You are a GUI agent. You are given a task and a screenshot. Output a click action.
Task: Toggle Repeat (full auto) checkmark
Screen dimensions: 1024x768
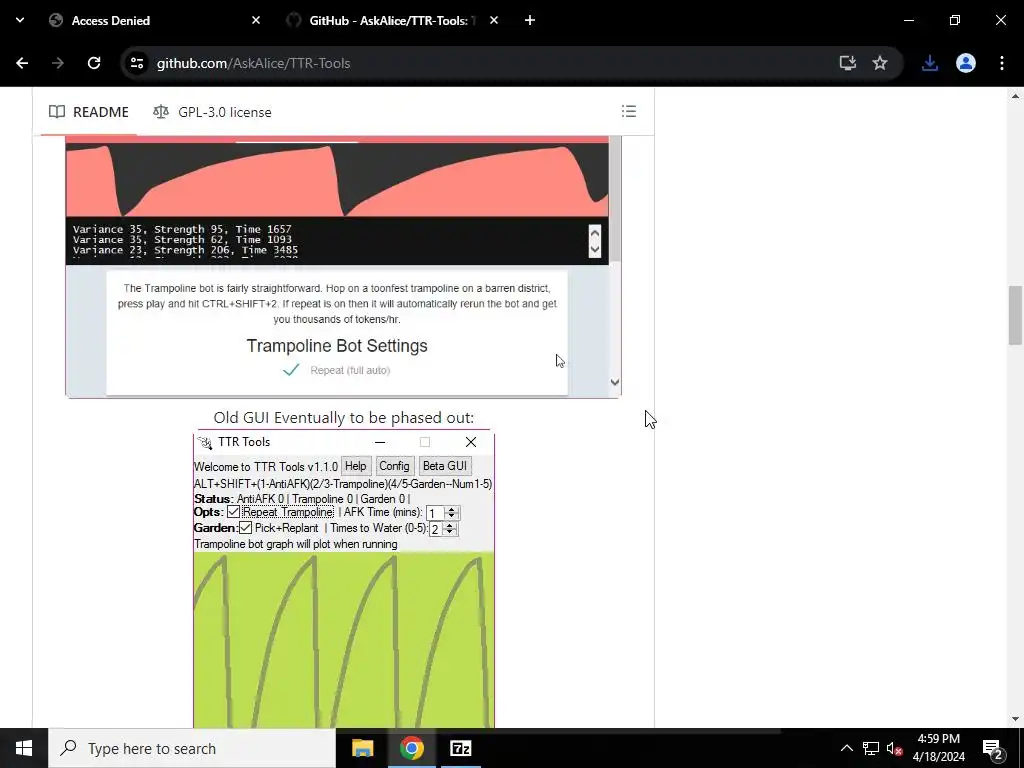[x=291, y=370]
